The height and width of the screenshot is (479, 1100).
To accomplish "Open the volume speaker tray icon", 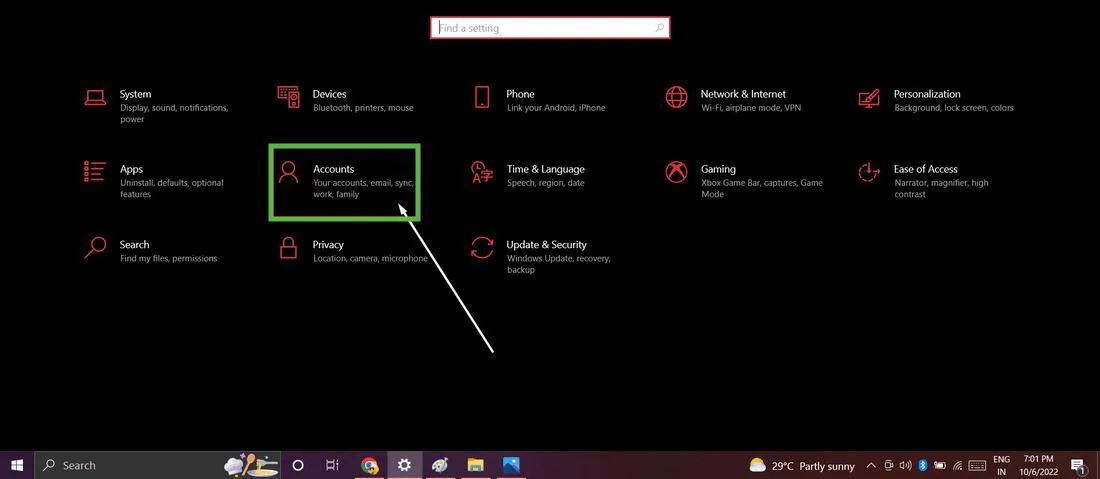I will [x=906, y=466].
